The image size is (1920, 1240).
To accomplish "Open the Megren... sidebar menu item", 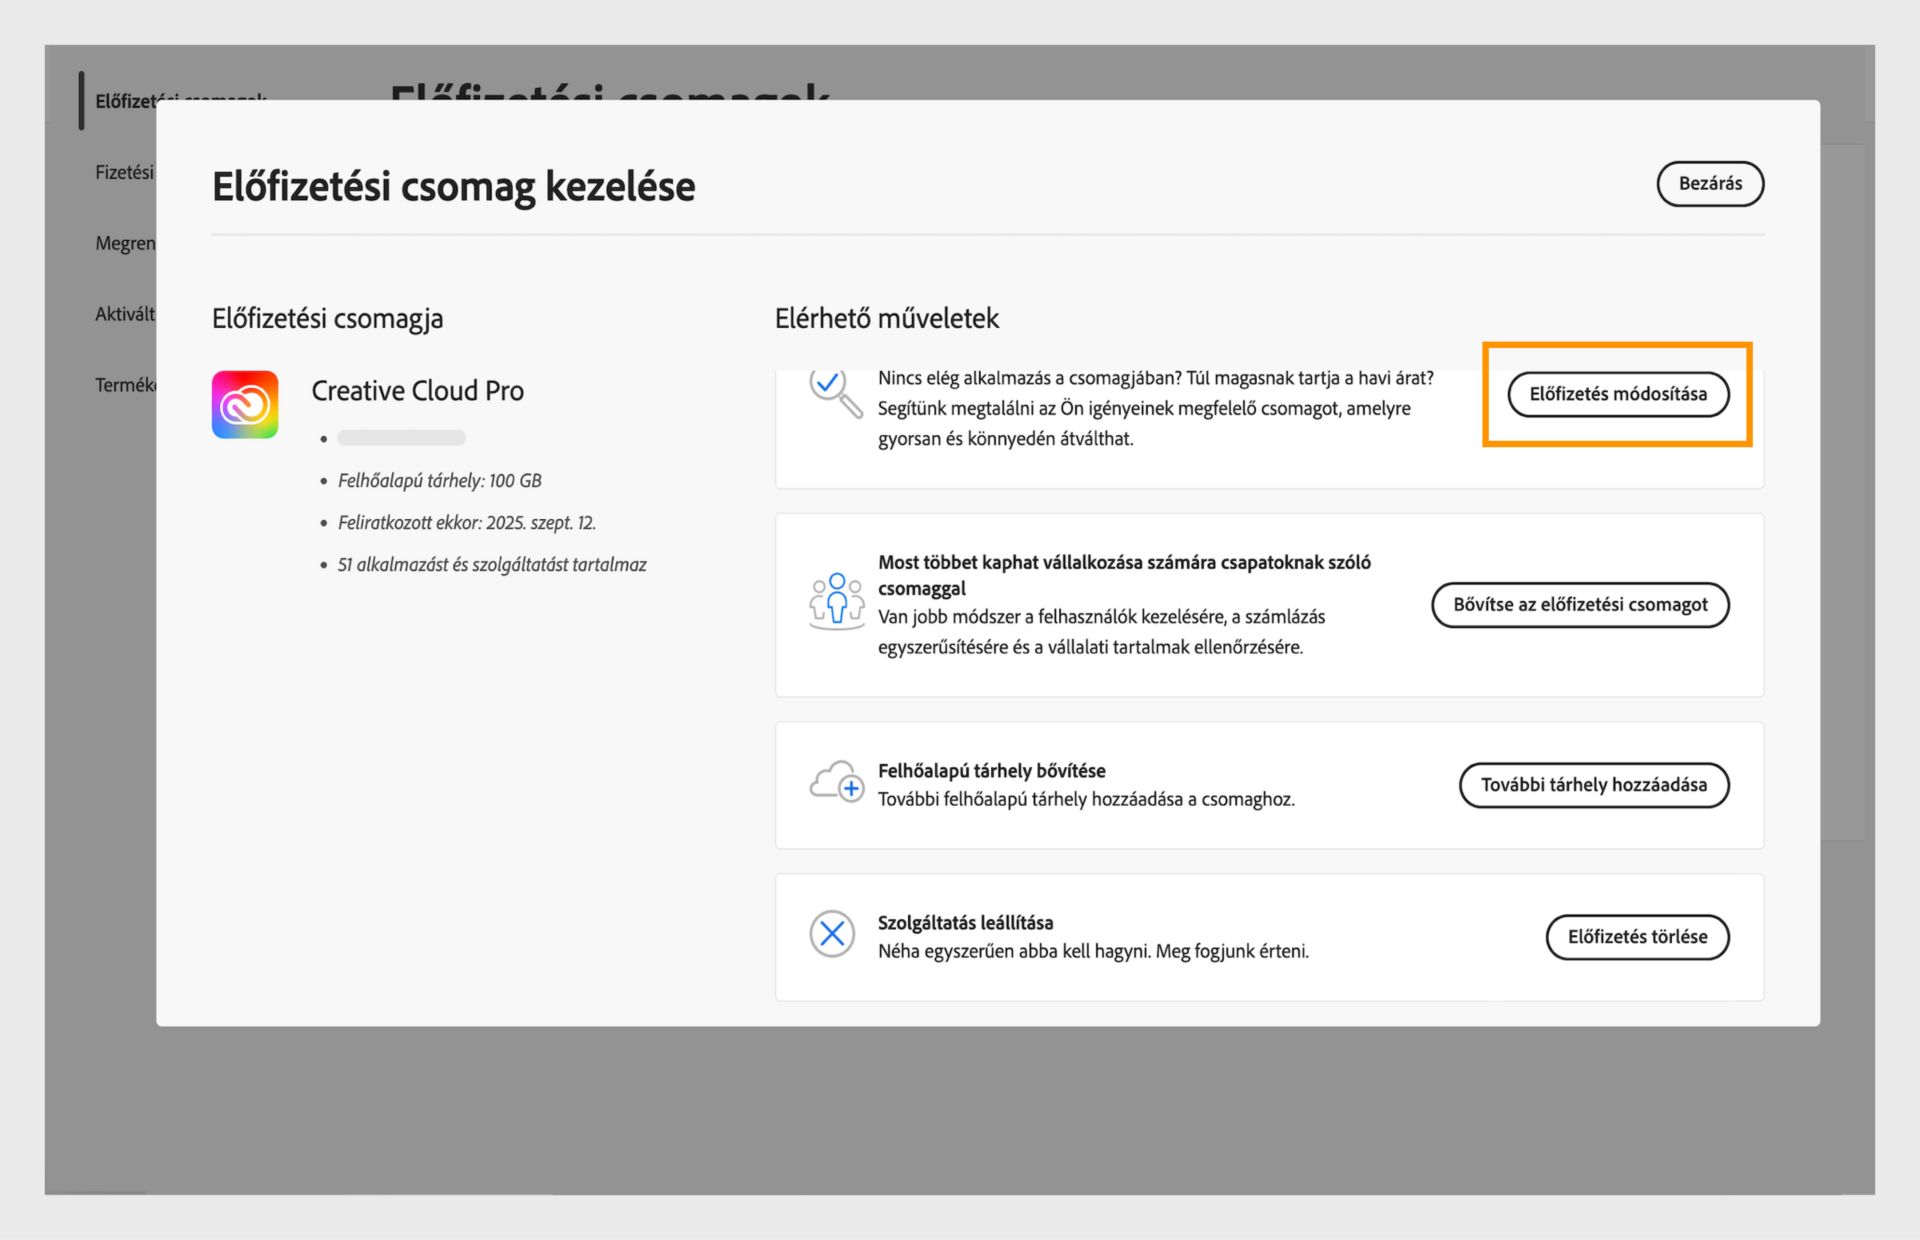I will (125, 243).
